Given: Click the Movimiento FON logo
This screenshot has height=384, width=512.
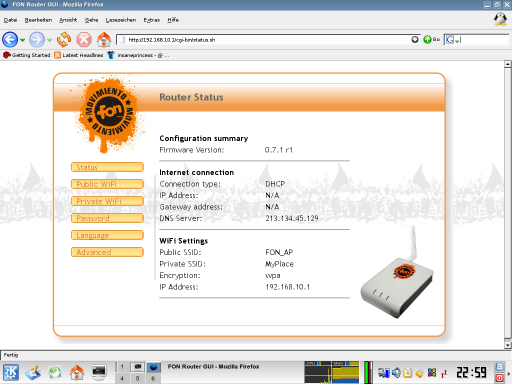Looking at the screenshot, I should tap(108, 113).
